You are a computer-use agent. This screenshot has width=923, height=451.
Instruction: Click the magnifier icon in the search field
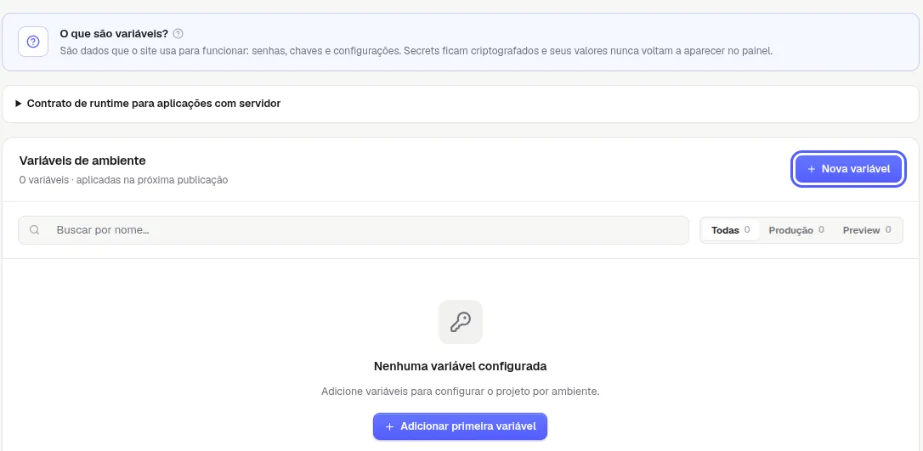click(35, 230)
